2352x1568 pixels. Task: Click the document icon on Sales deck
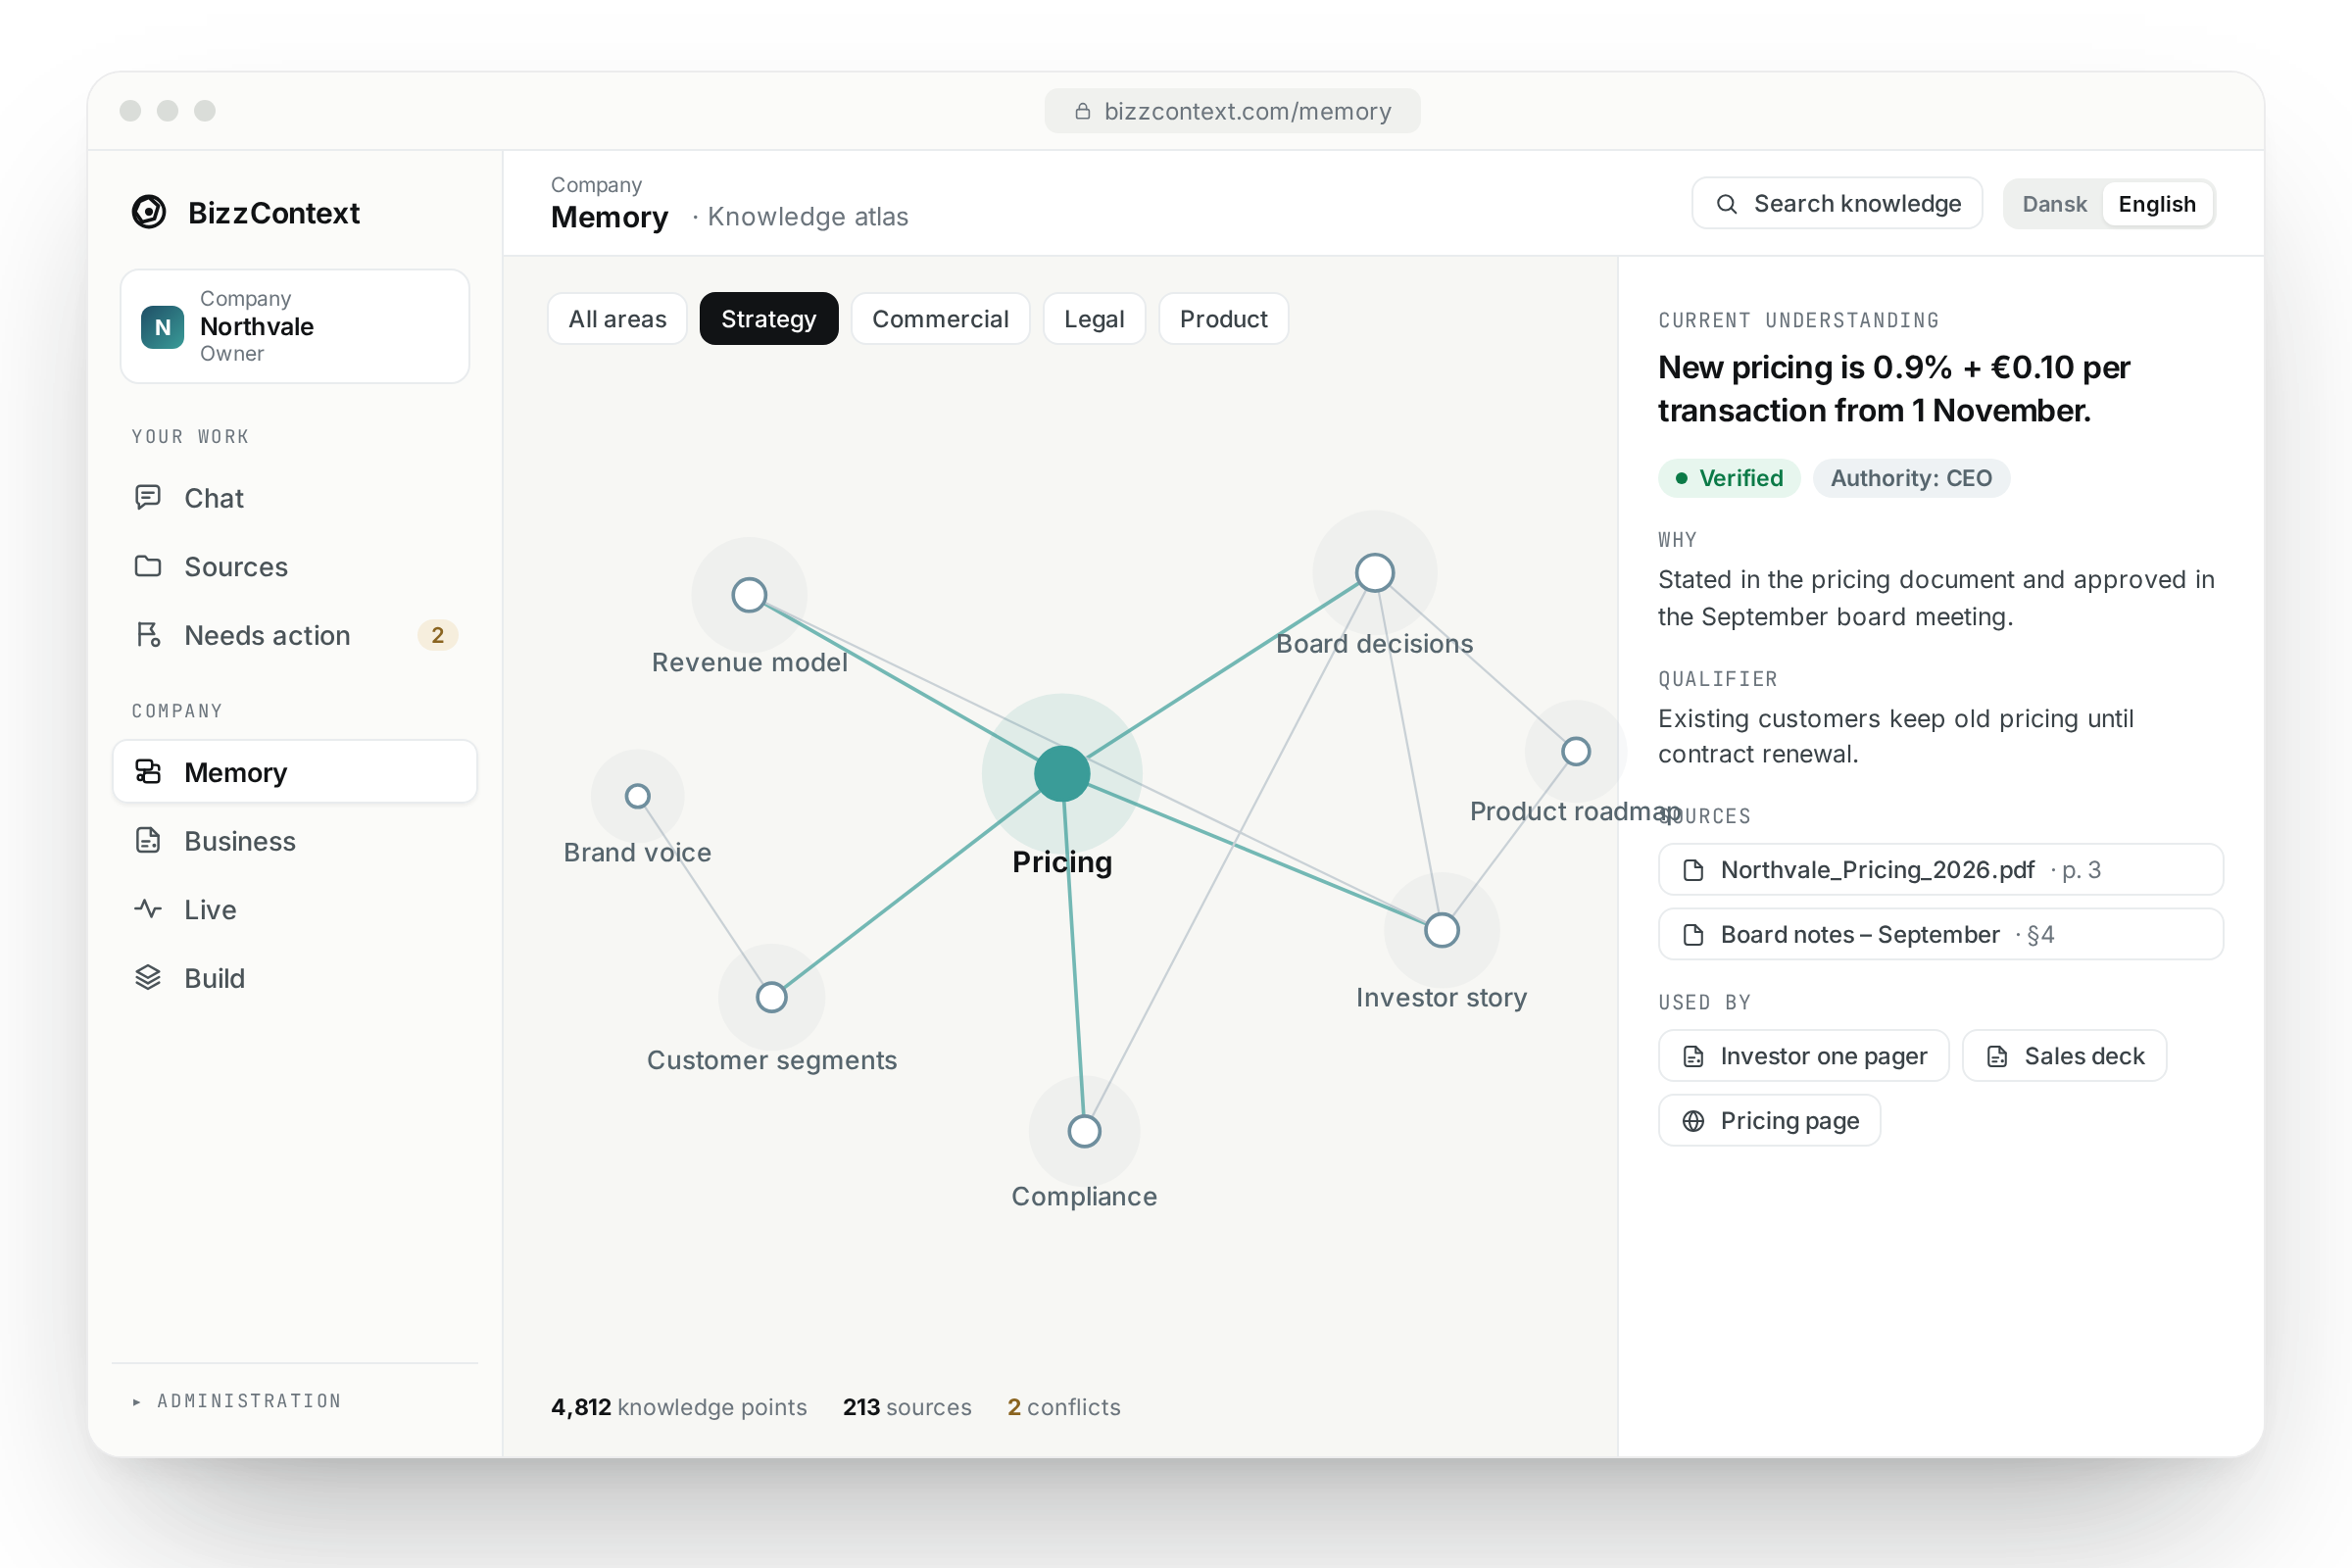[1997, 1056]
